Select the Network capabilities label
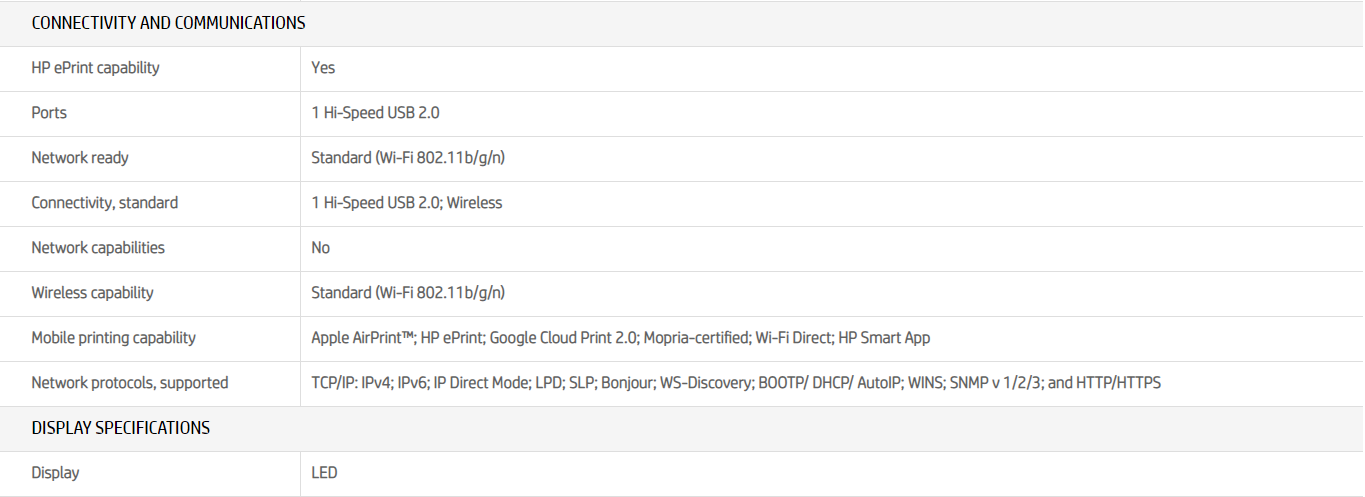The width and height of the screenshot is (1365, 497). pyautogui.click(x=98, y=248)
